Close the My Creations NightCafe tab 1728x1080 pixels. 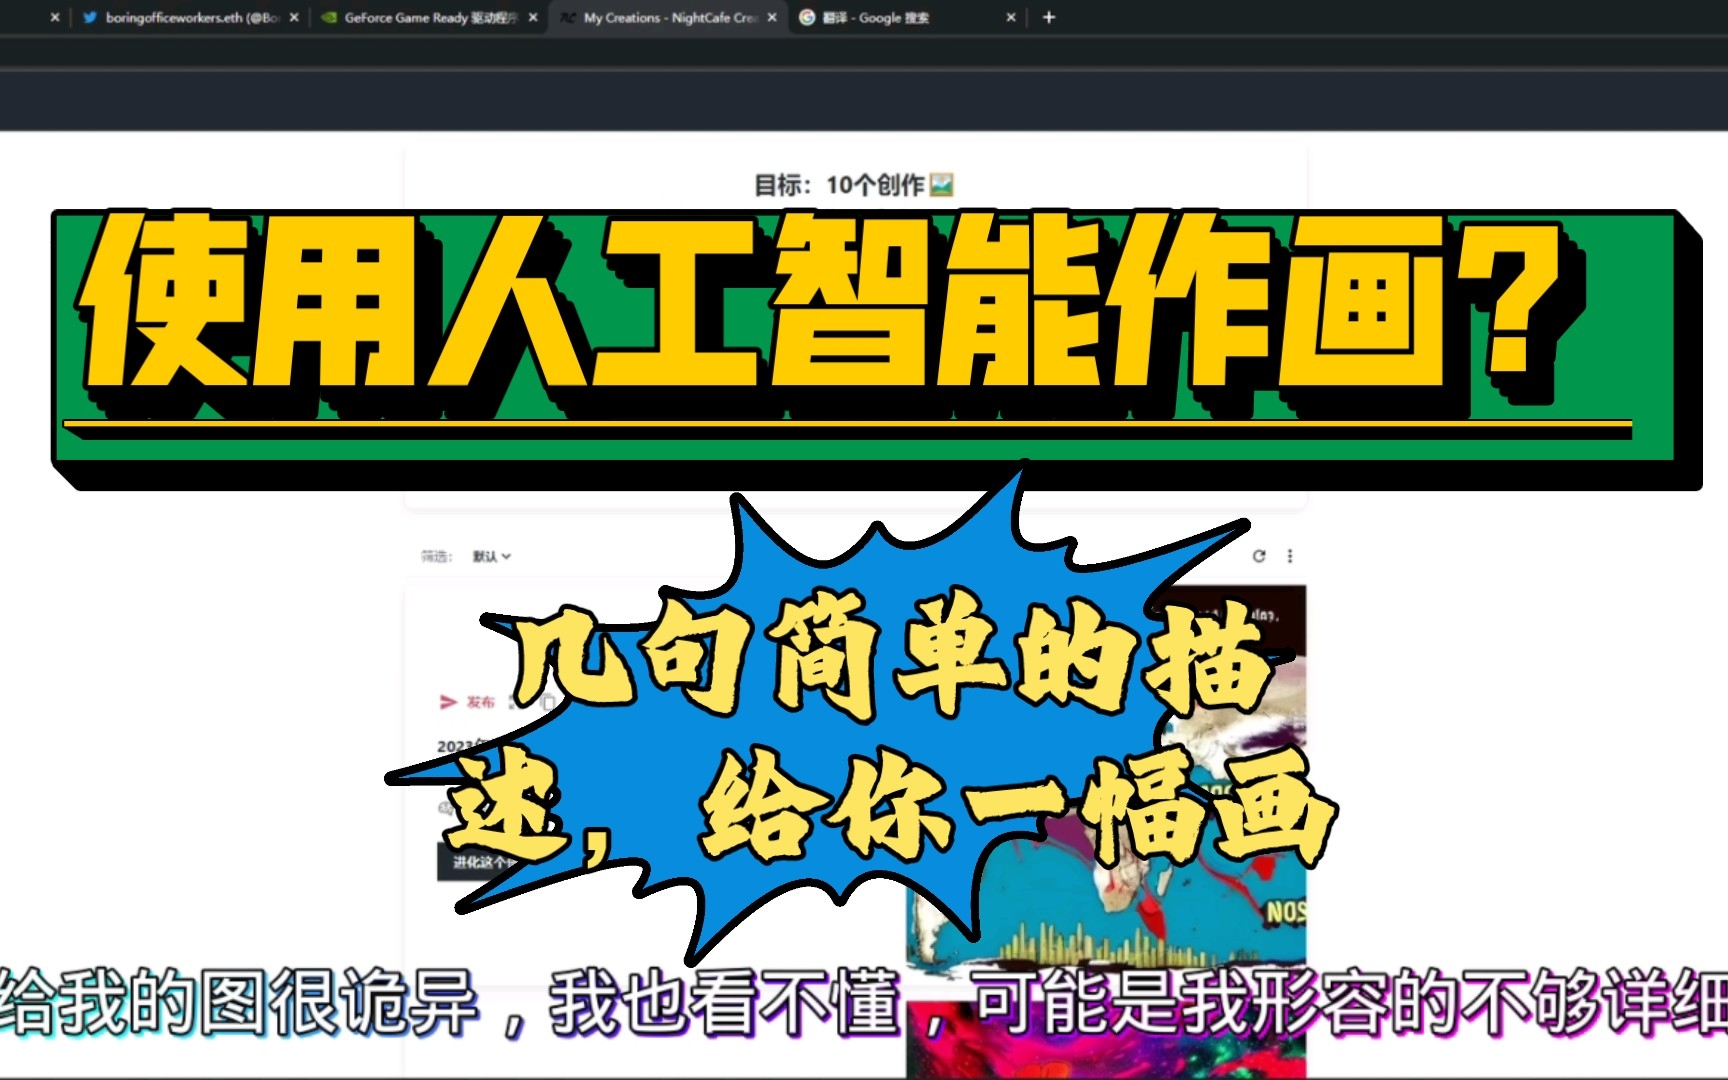(x=772, y=17)
